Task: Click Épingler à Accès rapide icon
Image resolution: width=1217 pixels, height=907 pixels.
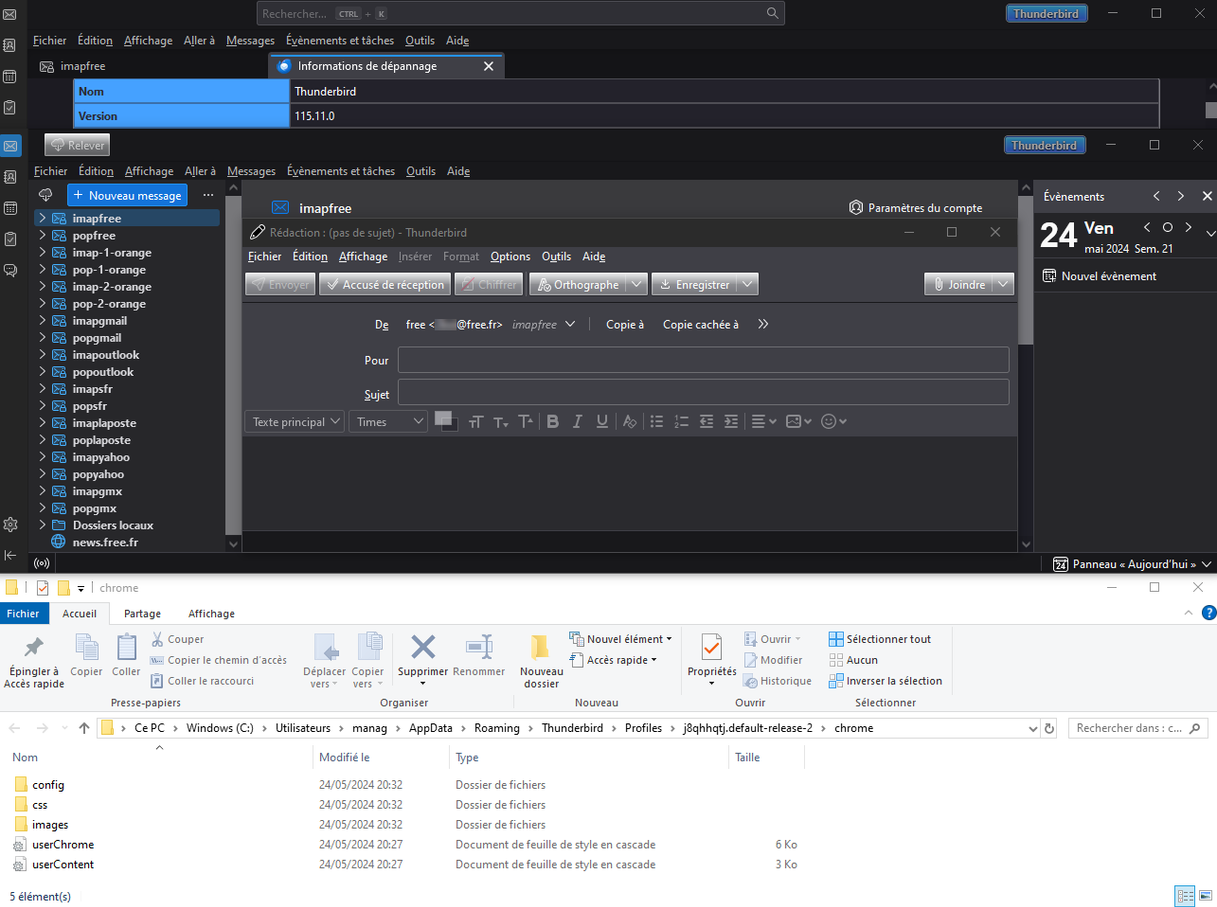Action: tap(33, 647)
